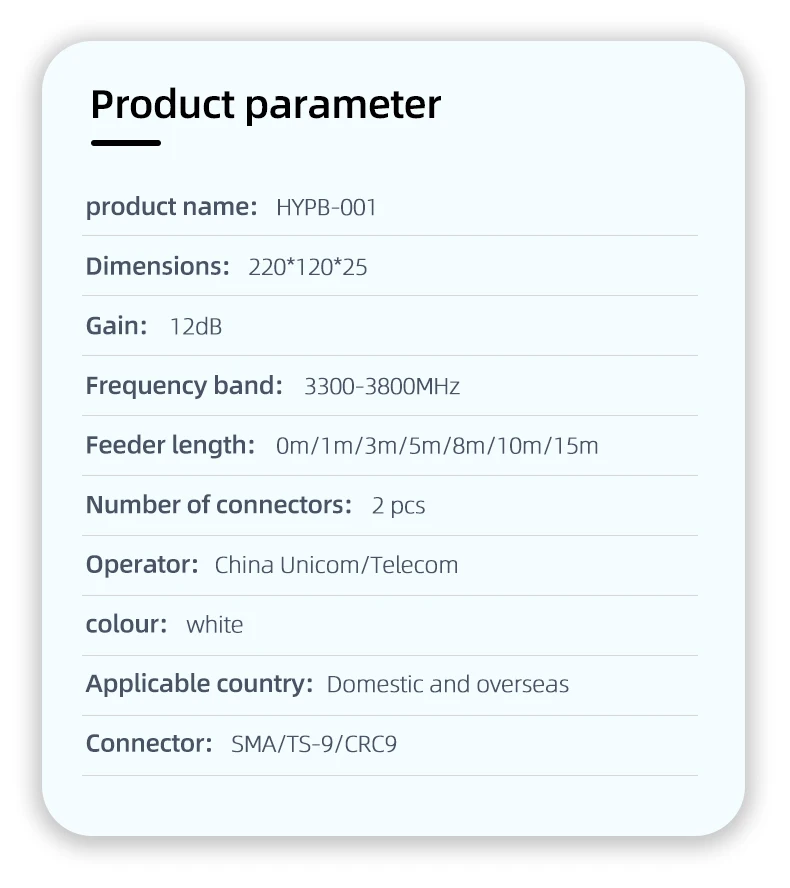The height and width of the screenshot is (888, 790).
Task: Select the Domestic and overseas value
Action: pyautogui.click(x=448, y=685)
